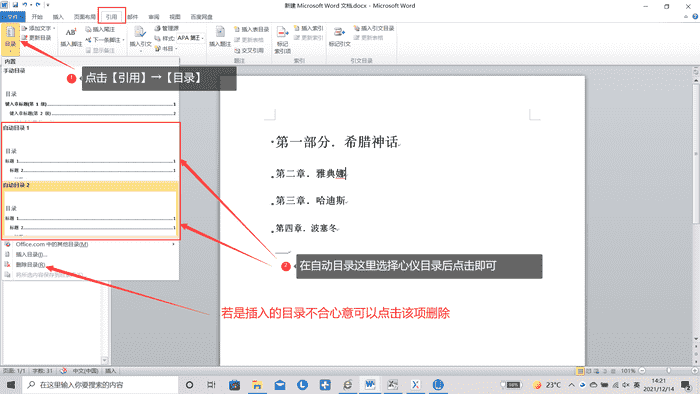Image resolution: width=700 pixels, height=394 pixels.
Task: Collapse the ribbon with the caret icon
Action: coord(686,17)
